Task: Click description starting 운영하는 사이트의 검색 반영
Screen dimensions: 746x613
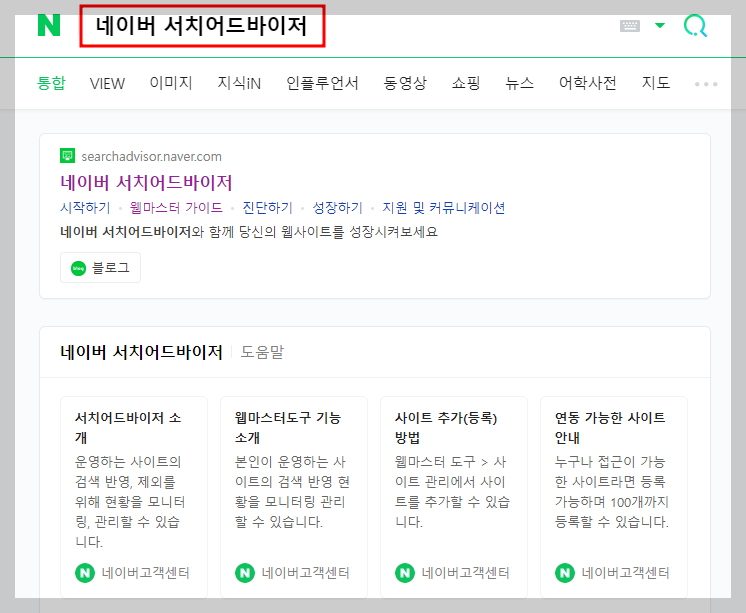Action: pyautogui.click(x=130, y=502)
